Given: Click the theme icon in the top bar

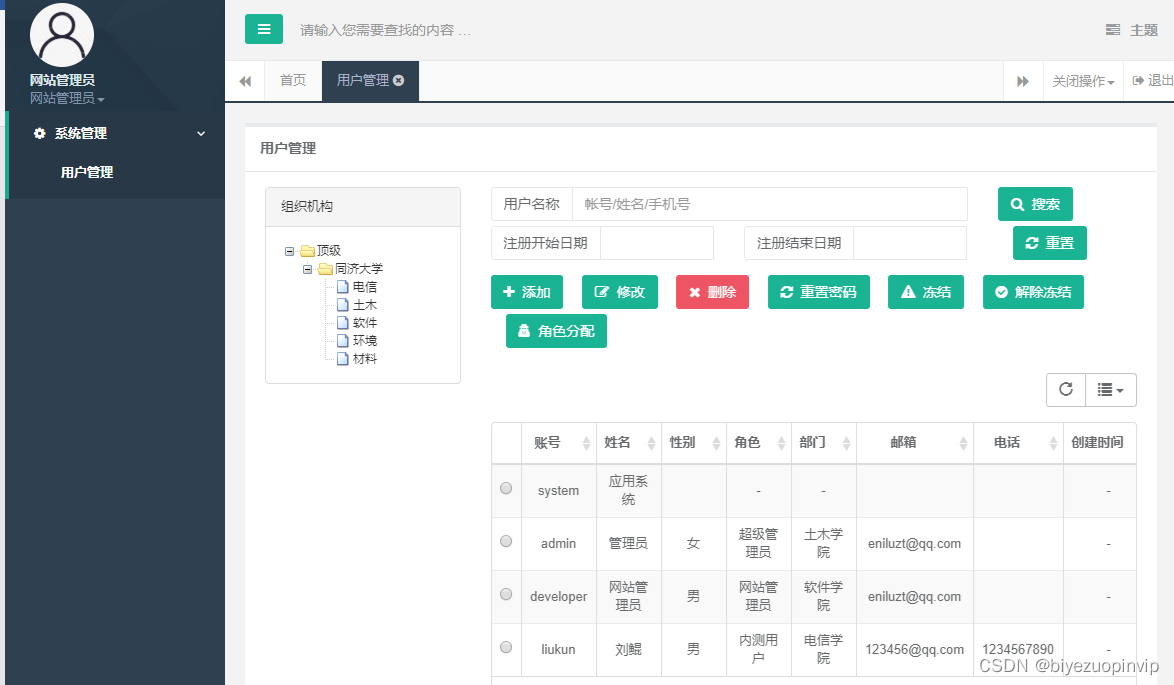Looking at the screenshot, I should 1113,29.
